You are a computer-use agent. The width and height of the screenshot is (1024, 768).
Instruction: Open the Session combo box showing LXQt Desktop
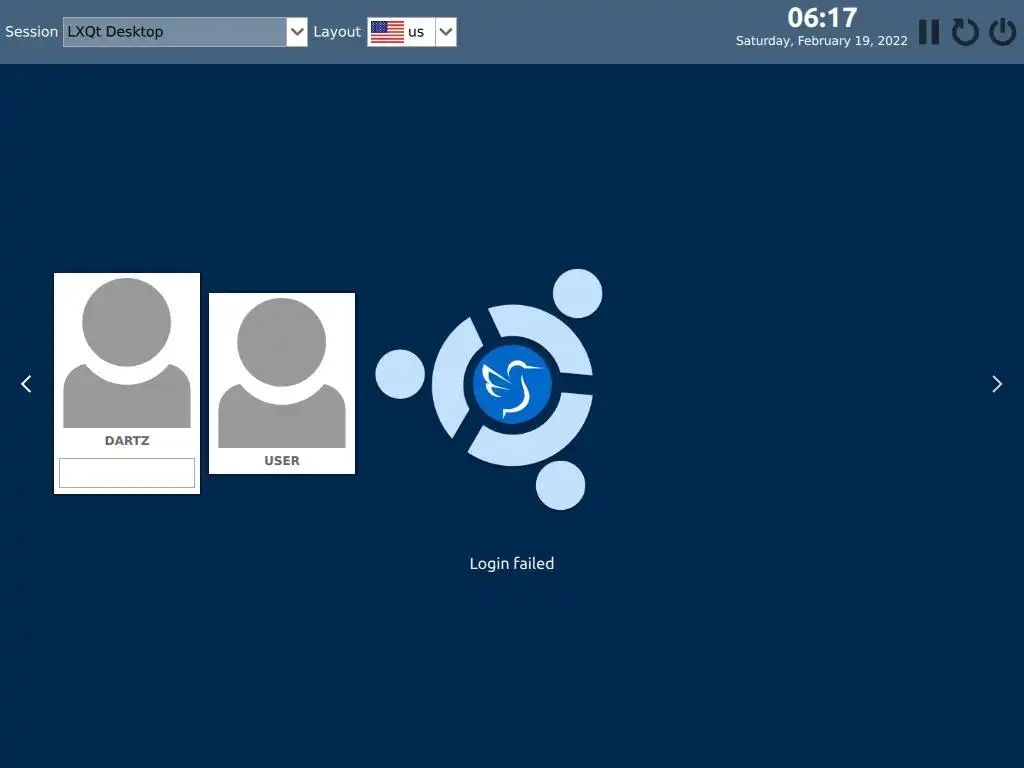pyautogui.click(x=185, y=31)
